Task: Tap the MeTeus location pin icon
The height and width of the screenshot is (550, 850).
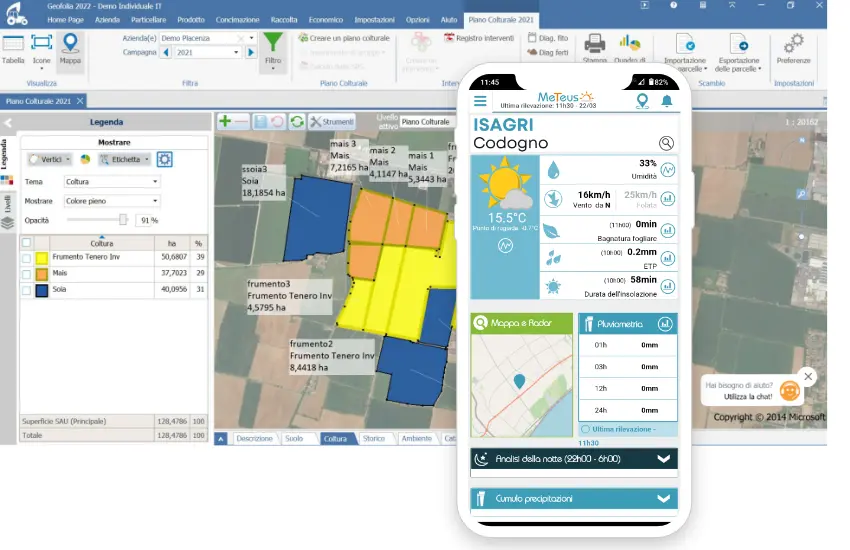Action: pyautogui.click(x=642, y=101)
